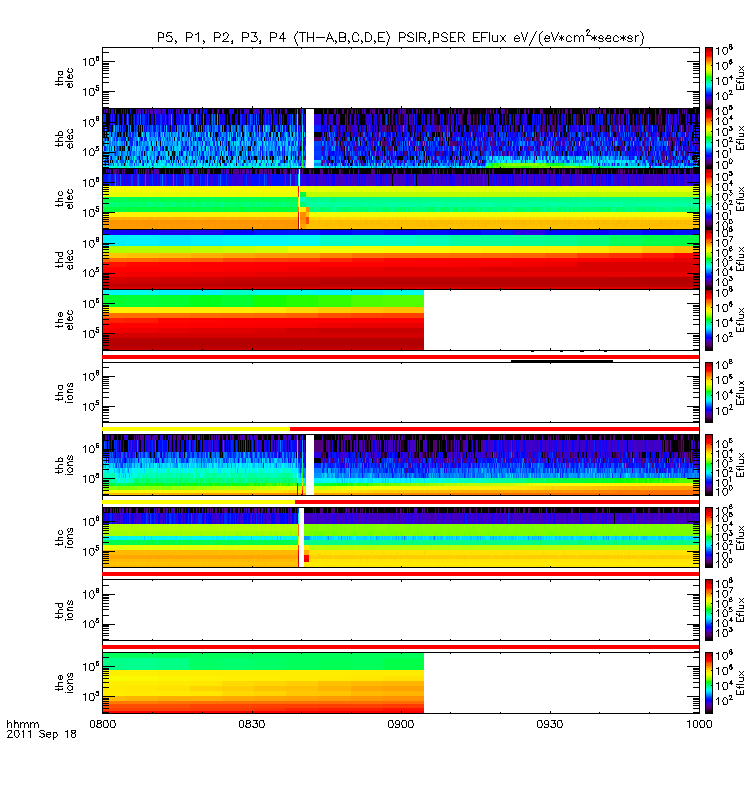Click the 'hhmm' axis units label
Image resolution: width=750 pixels, height=800 pixels.
click(x=22, y=724)
